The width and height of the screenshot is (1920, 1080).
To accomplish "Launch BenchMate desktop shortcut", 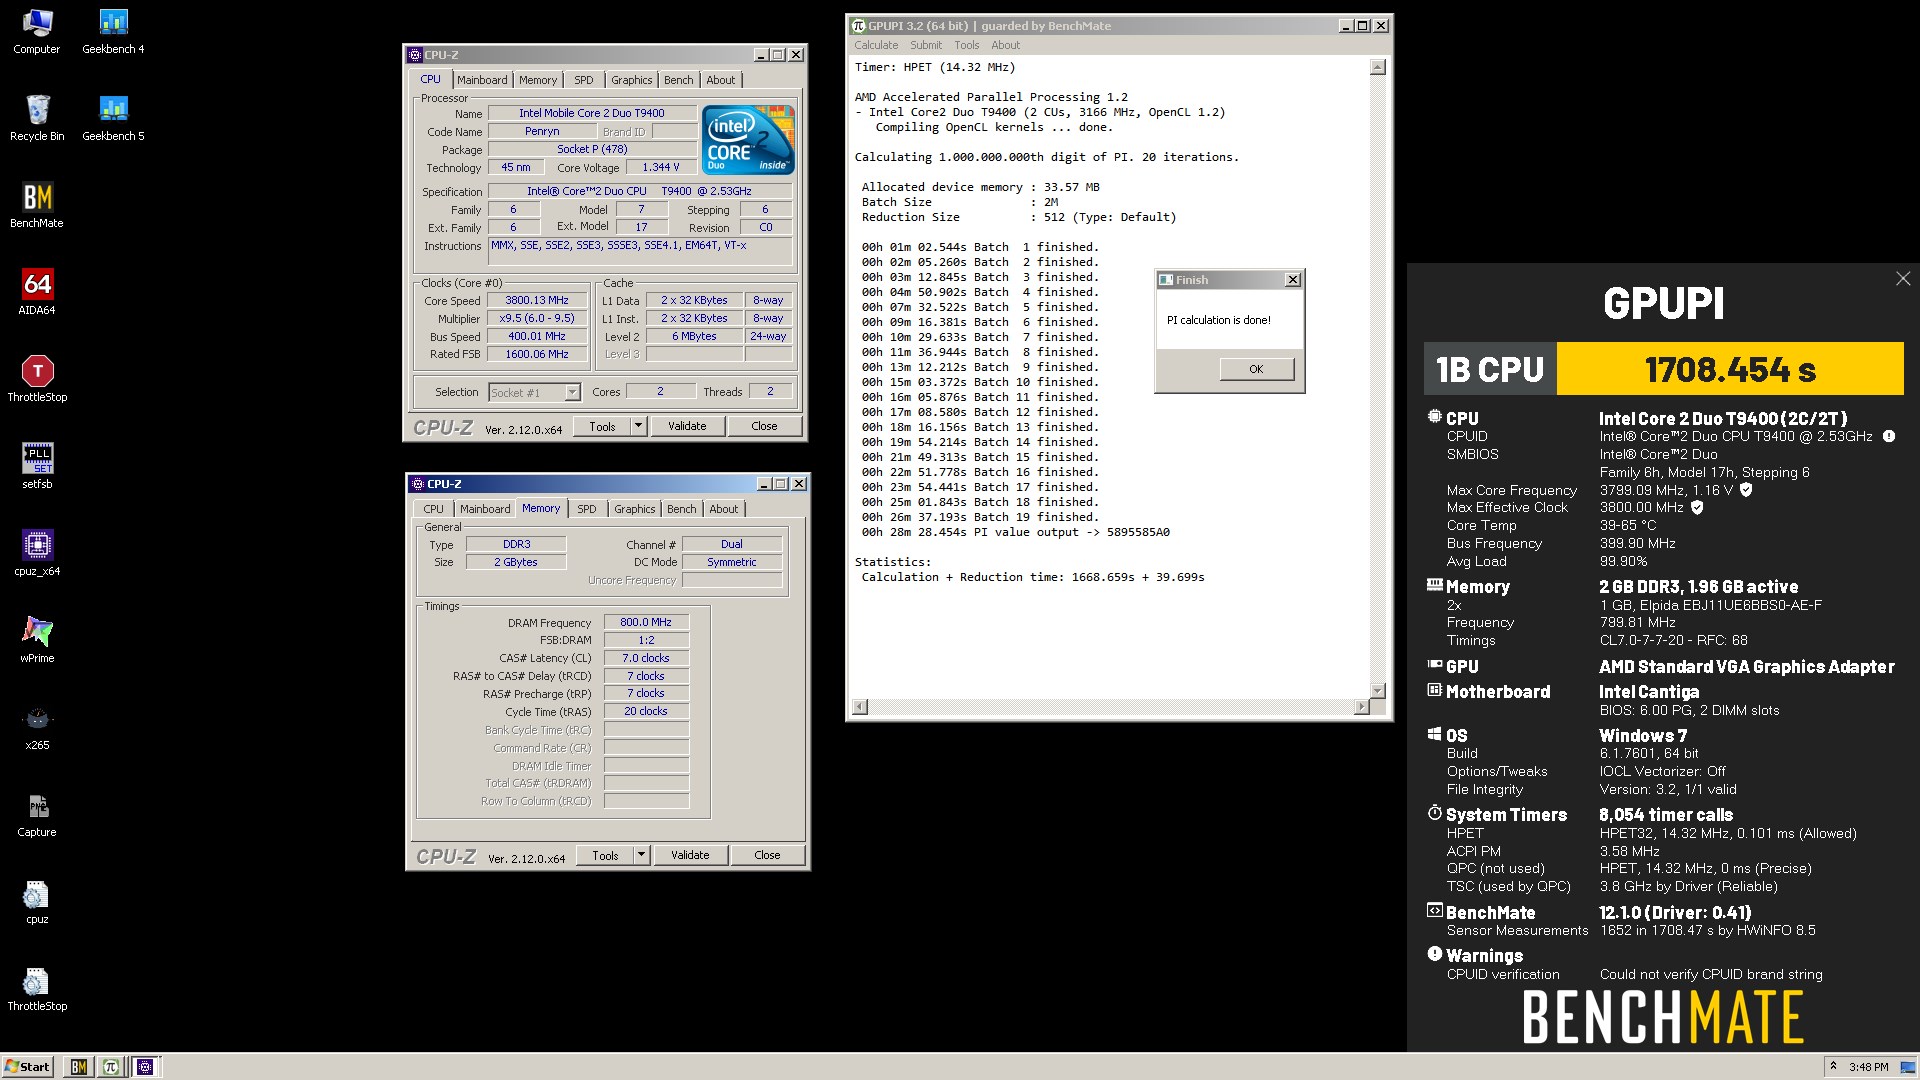I will coord(37,205).
